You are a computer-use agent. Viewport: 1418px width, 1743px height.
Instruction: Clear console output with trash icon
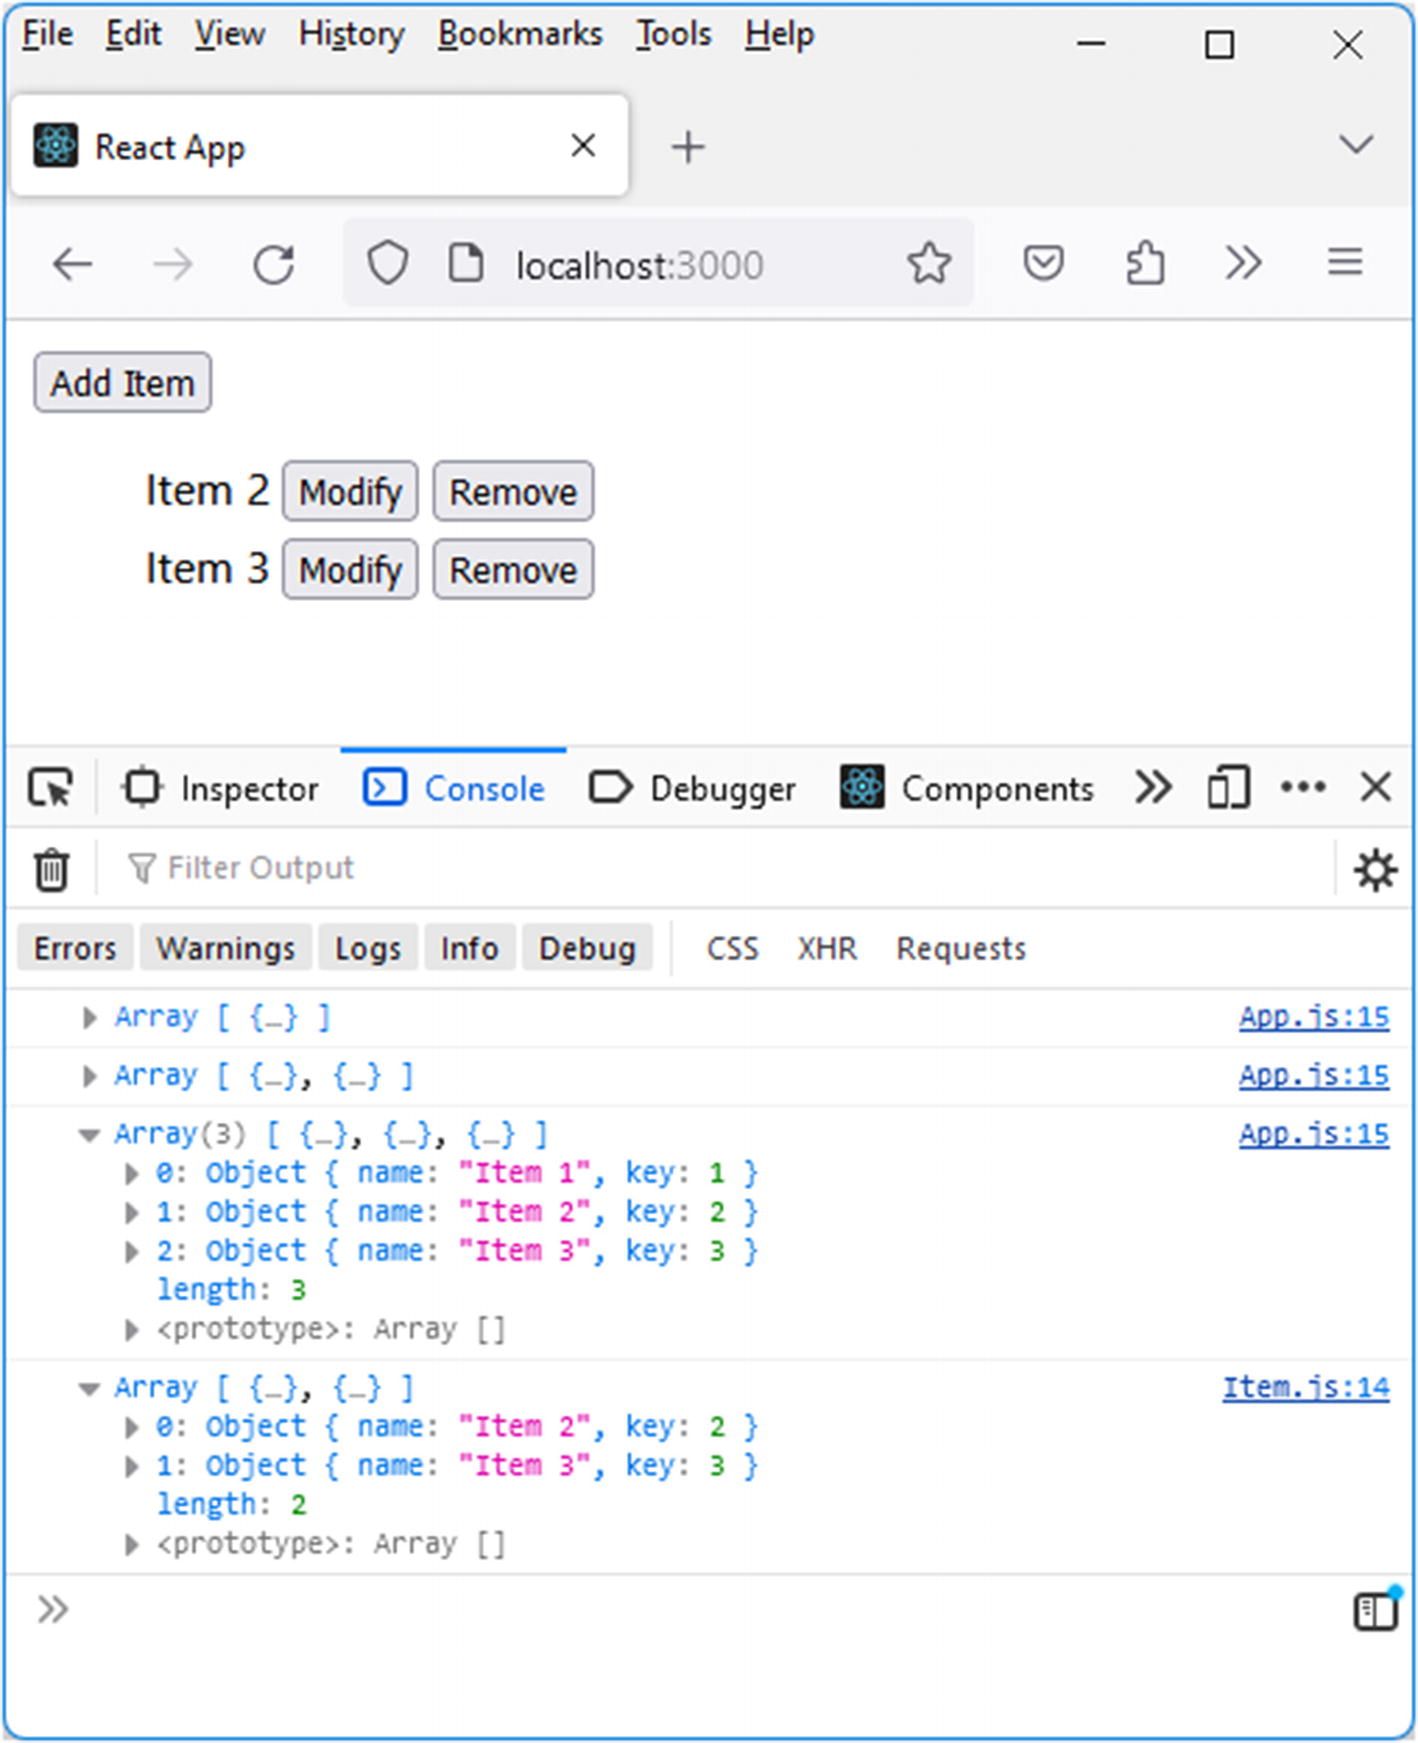click(51, 869)
